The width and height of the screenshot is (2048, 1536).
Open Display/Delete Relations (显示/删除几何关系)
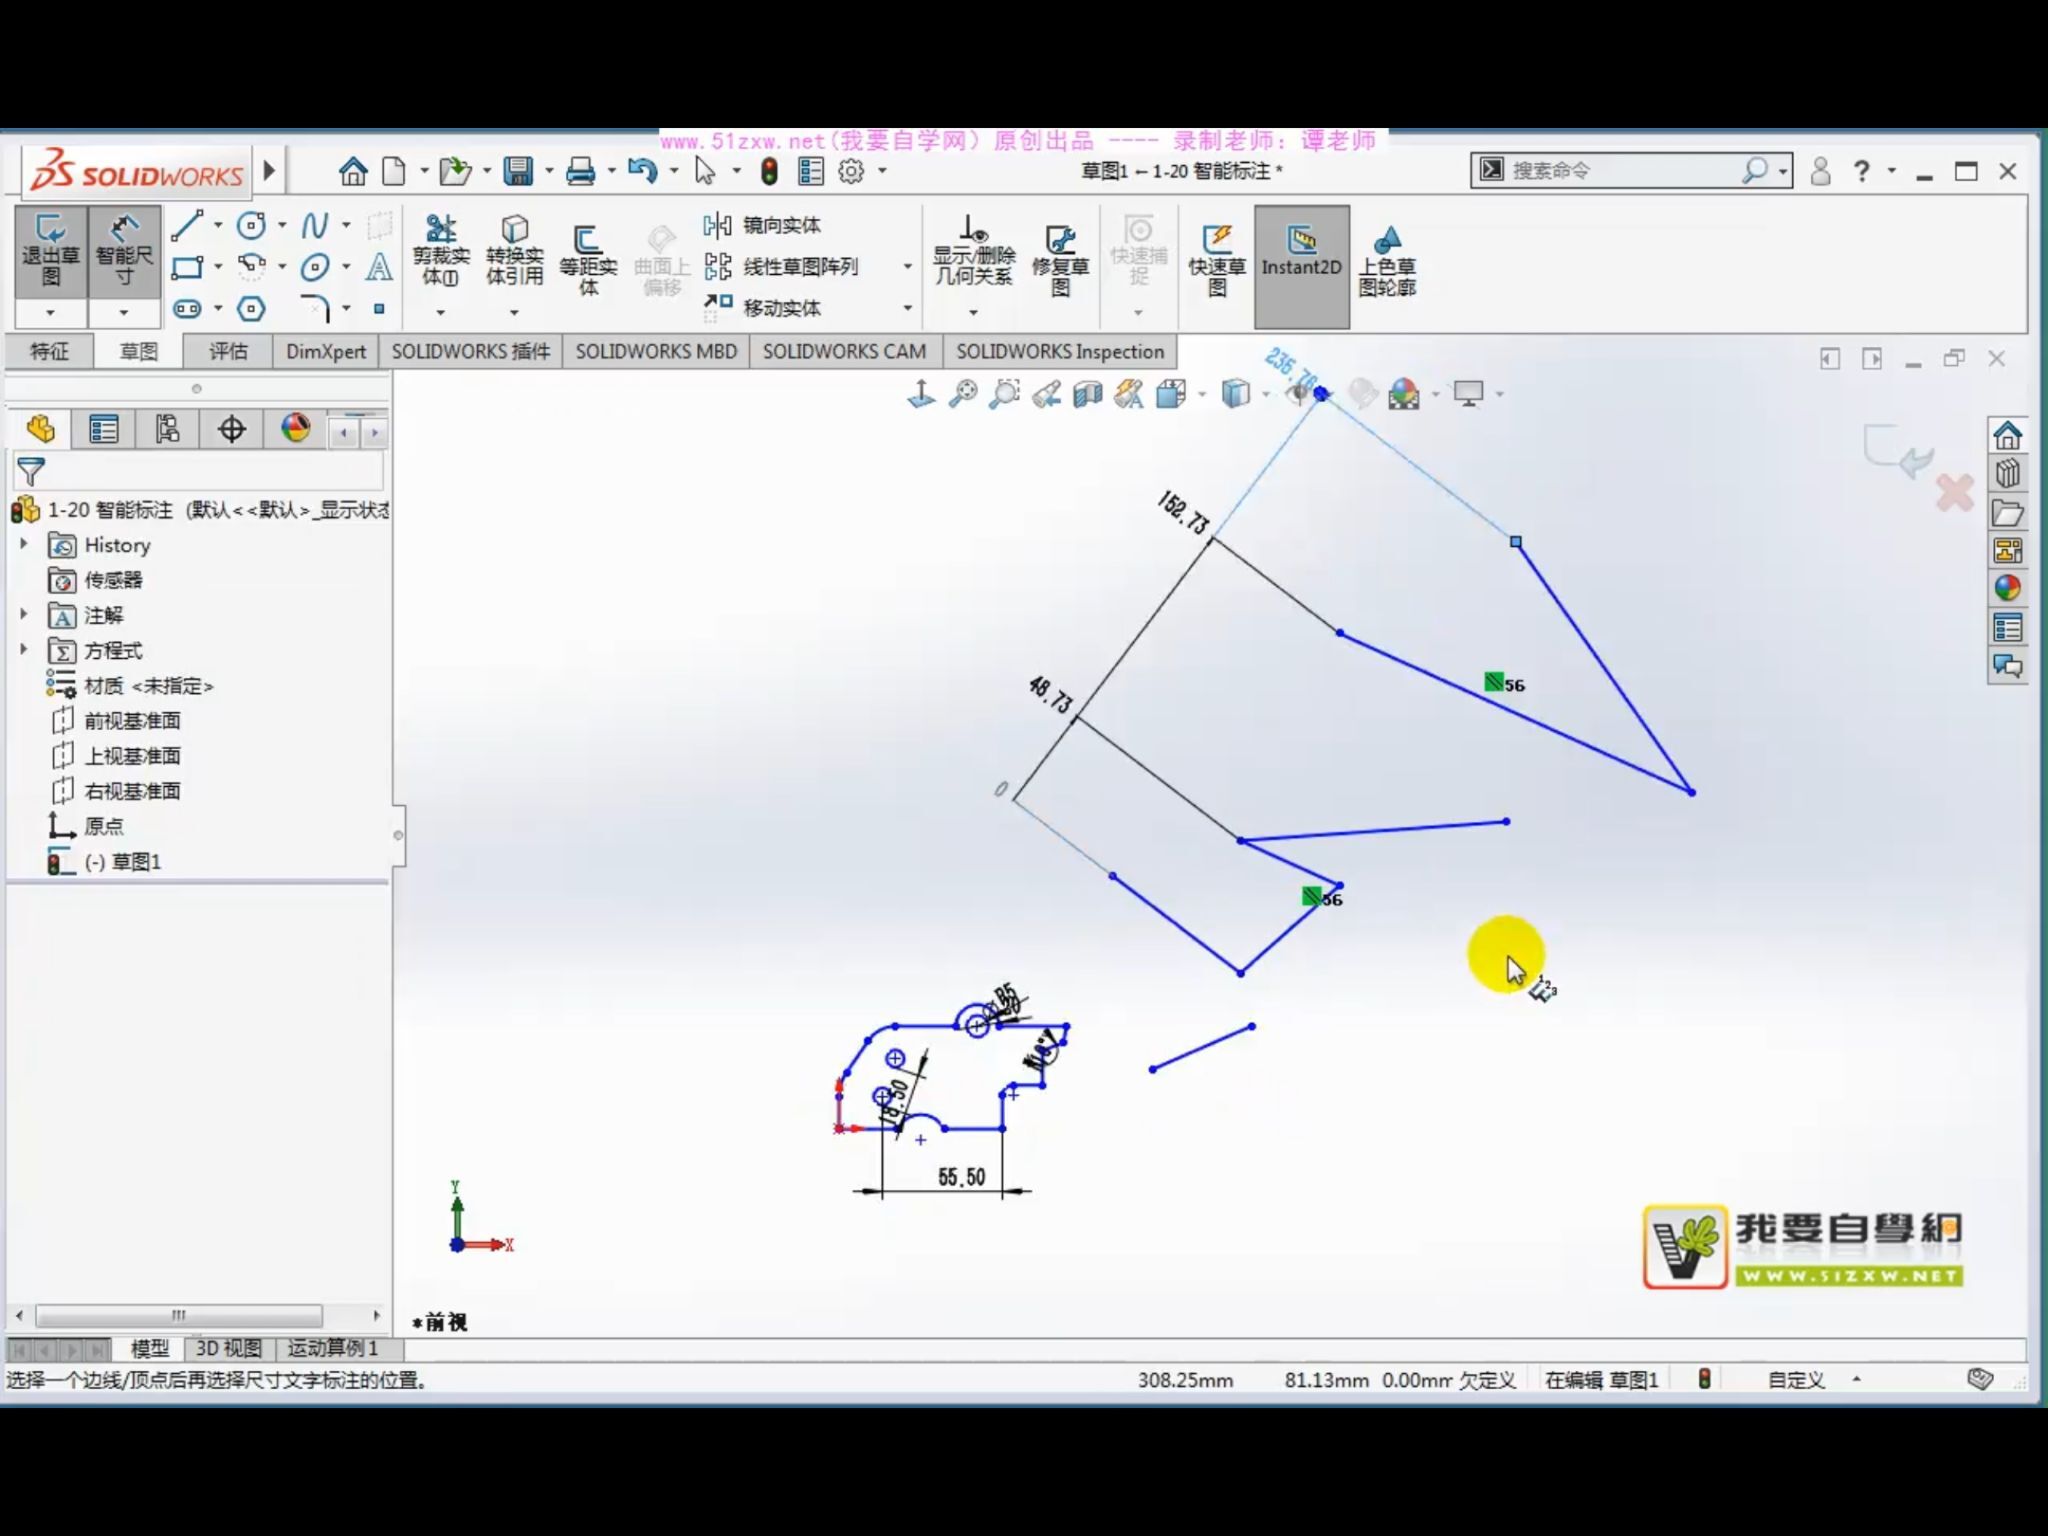tap(973, 251)
